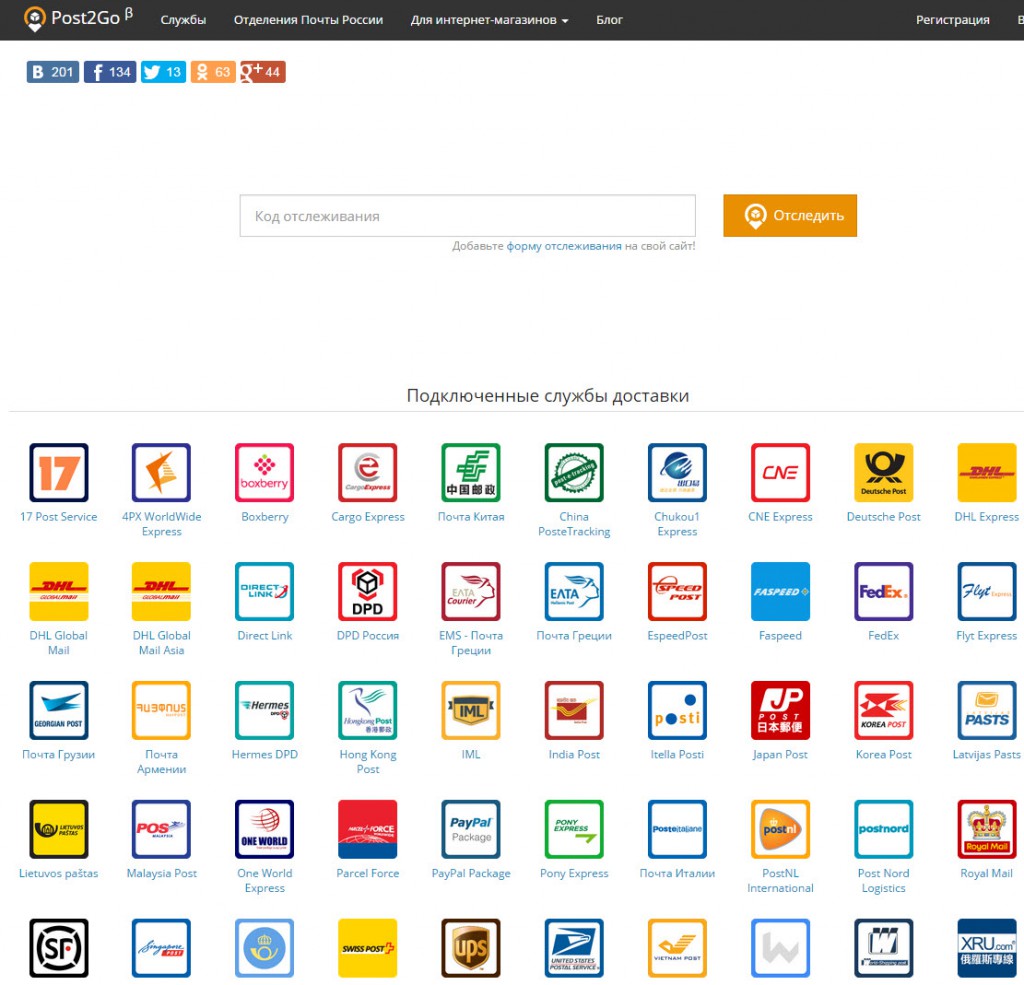
Task: Select the Royal Mail icon
Action: [x=986, y=830]
